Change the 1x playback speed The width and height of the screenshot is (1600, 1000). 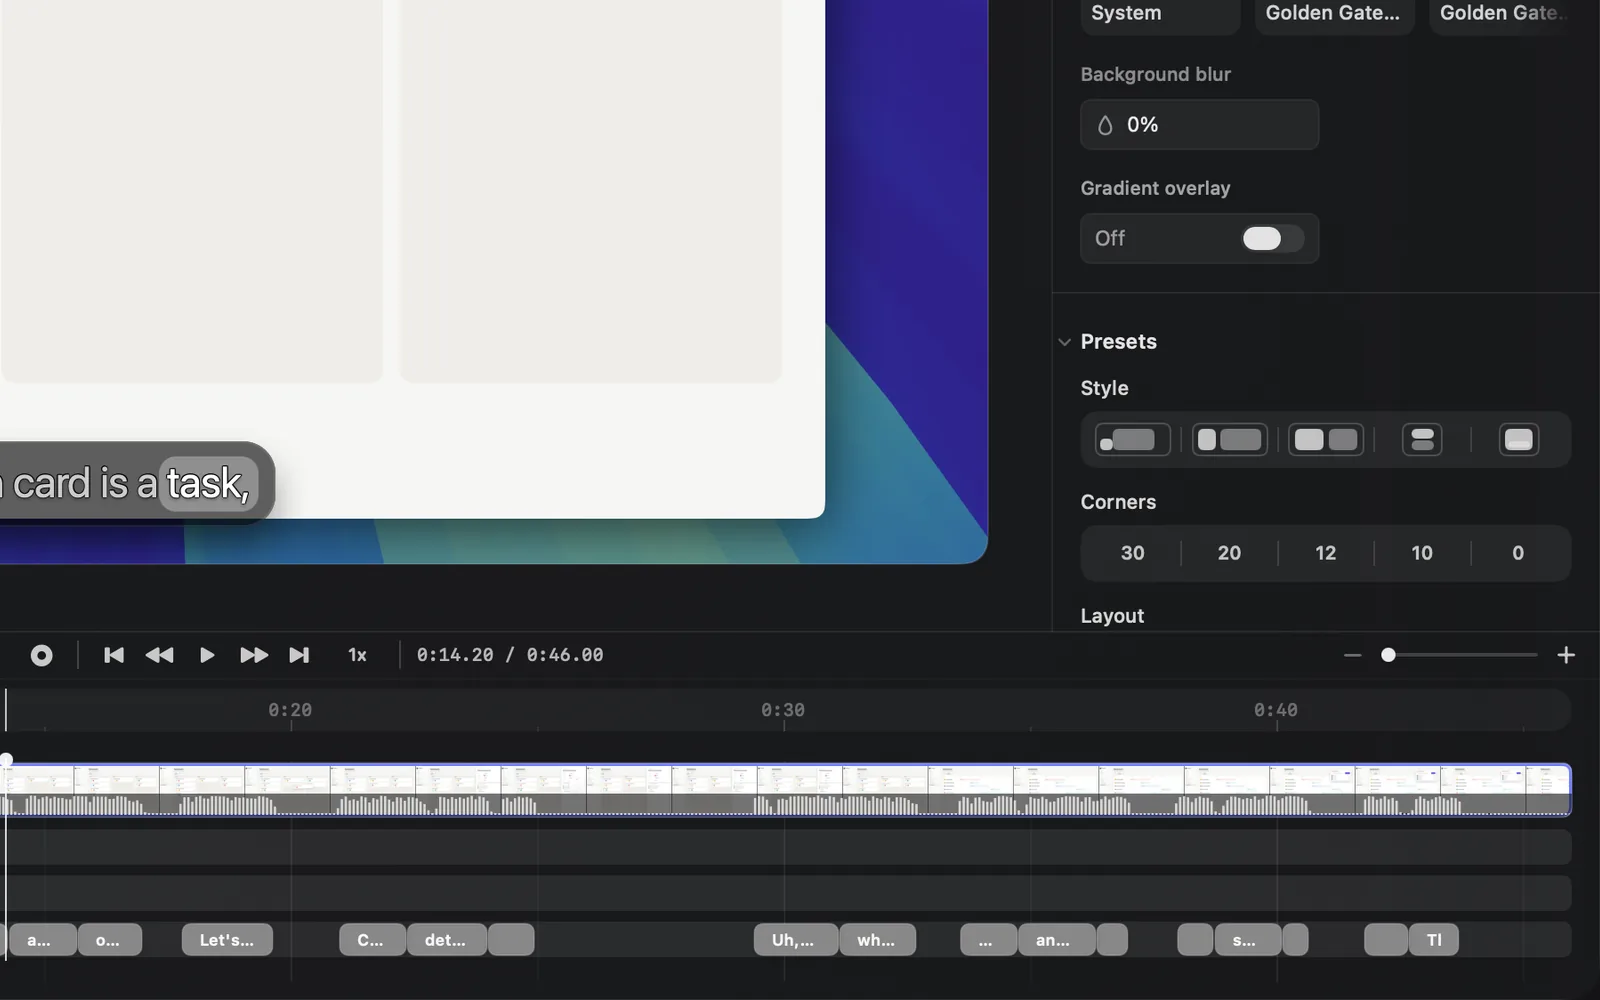tap(357, 655)
